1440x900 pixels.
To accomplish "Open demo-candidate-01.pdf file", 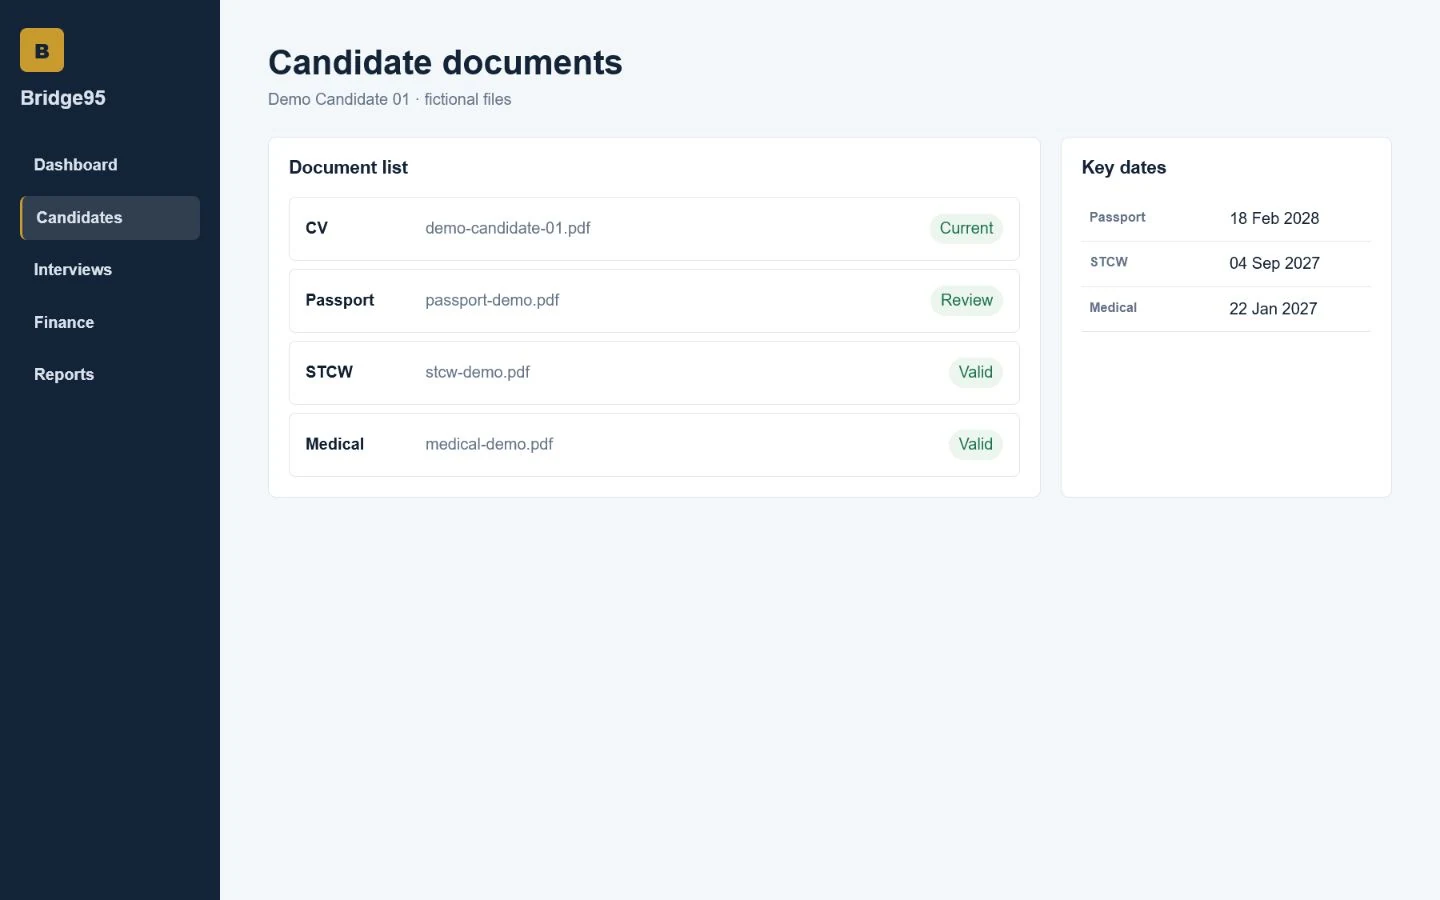I will 507,228.
